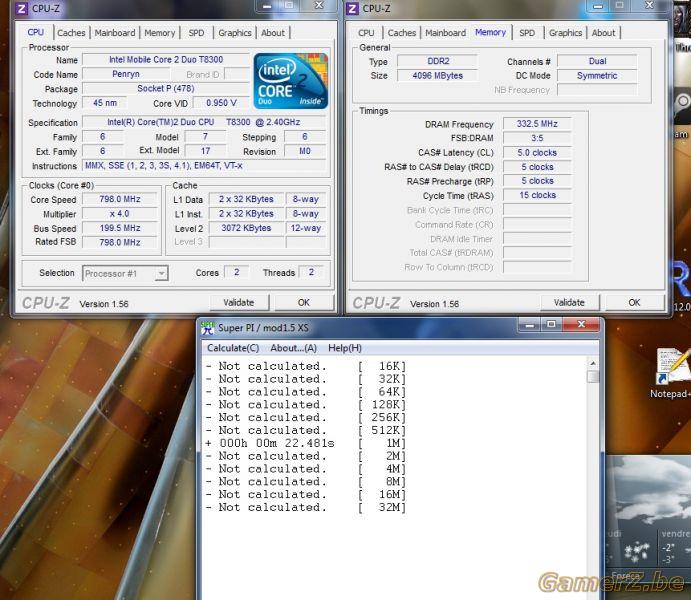This screenshot has height=600, width=691.
Task: Click the 32M 'Not calculated' row
Action: tap(305, 507)
